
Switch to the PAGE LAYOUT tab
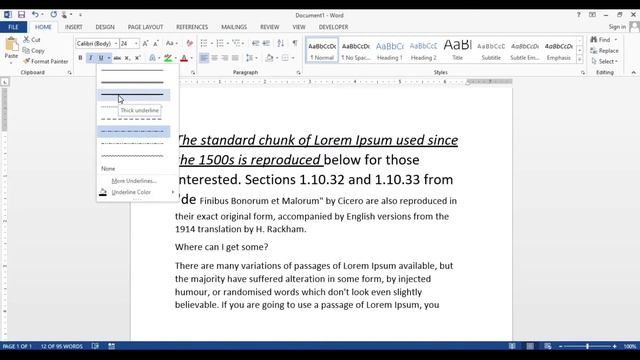pos(145,27)
